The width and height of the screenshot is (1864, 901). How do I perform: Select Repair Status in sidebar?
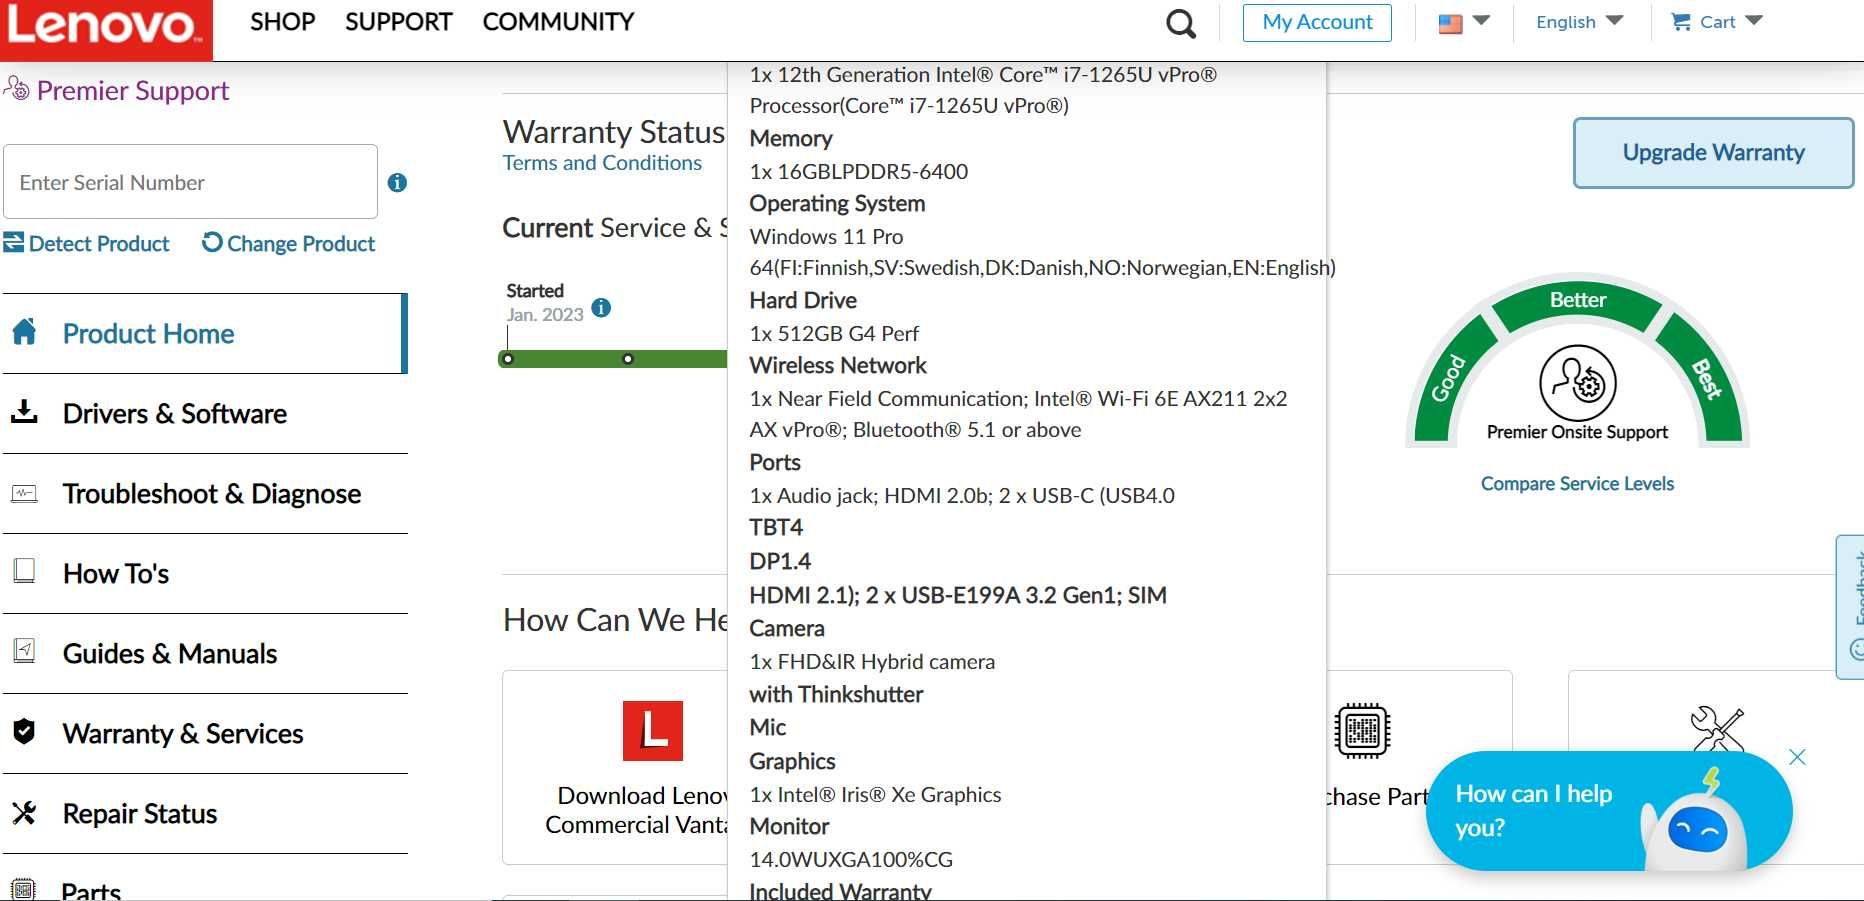(x=205, y=813)
